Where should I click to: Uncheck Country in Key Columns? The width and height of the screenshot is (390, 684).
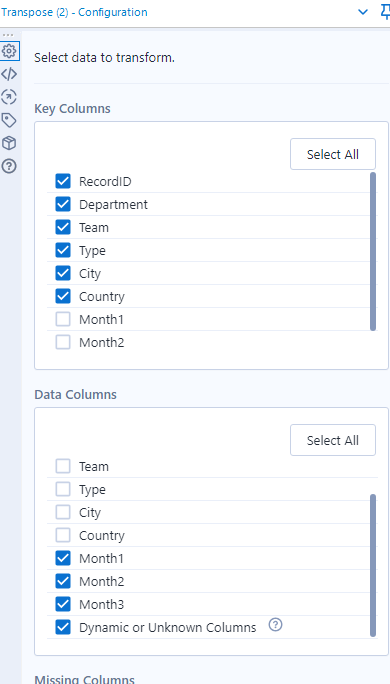pos(63,297)
